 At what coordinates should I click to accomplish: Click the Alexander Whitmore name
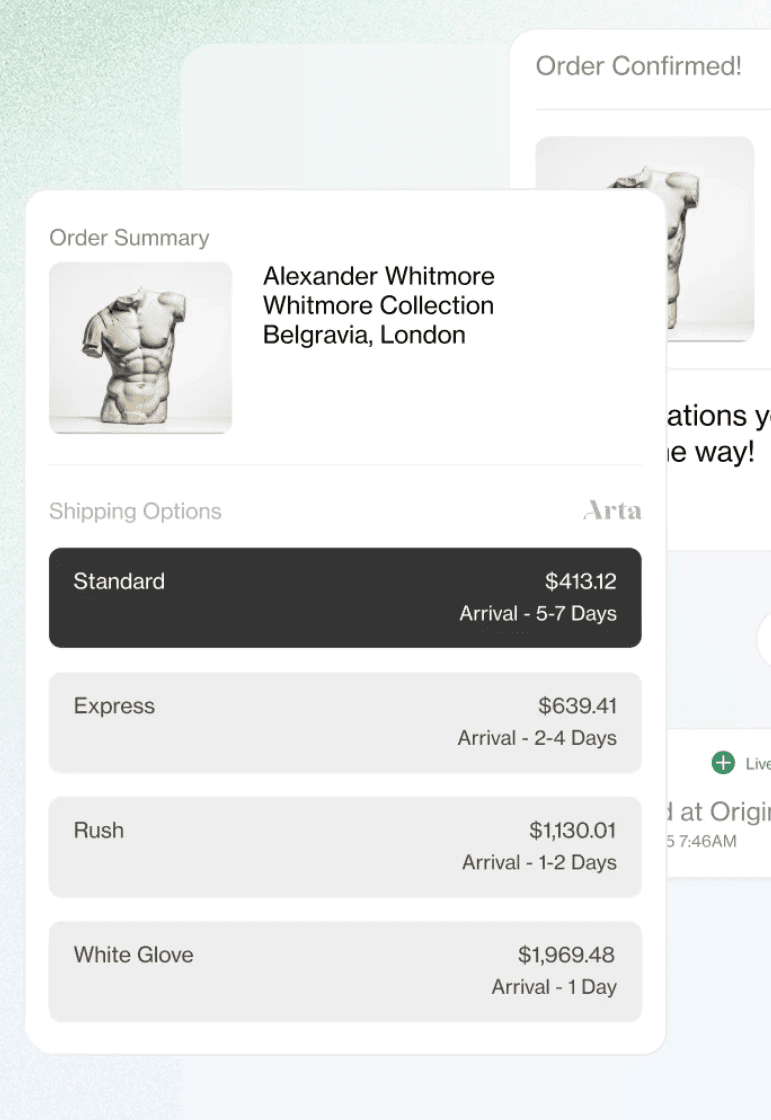pos(378,276)
